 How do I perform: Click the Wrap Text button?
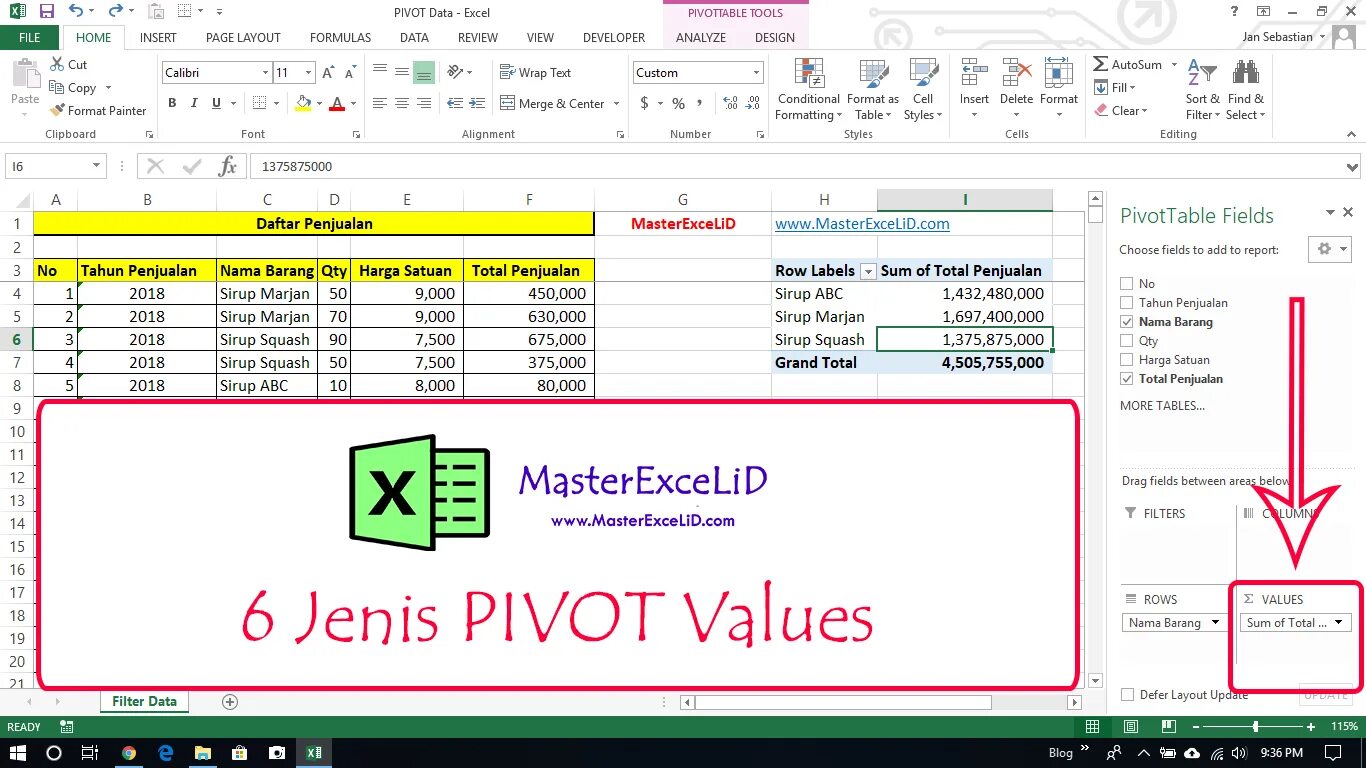536,73
